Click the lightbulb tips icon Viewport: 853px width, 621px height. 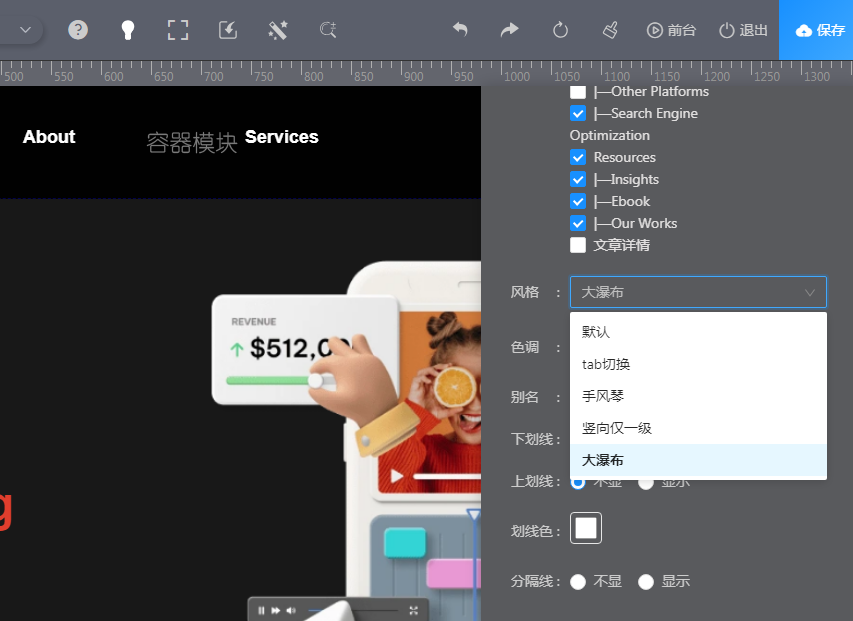coord(128,30)
